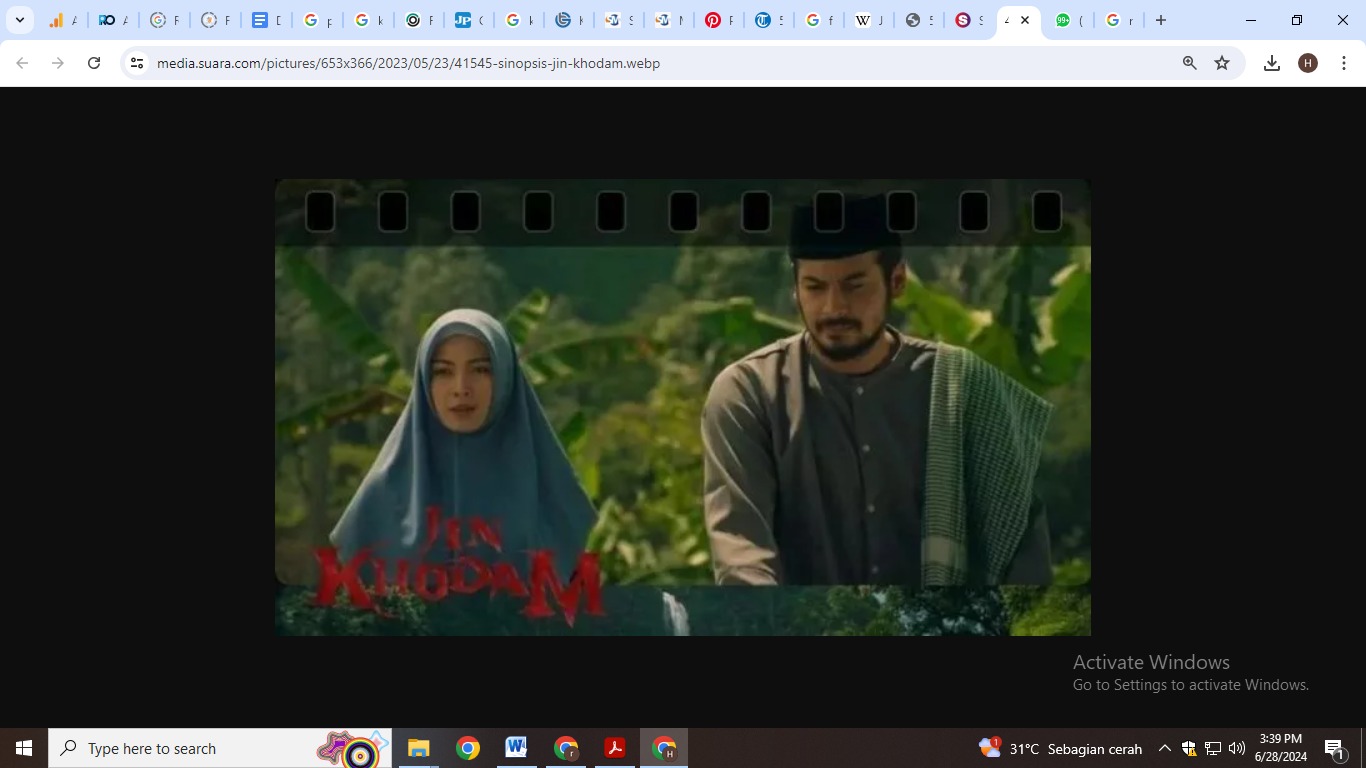
Task: Switch to the JP blue icon tab
Action: pyautogui.click(x=469, y=20)
